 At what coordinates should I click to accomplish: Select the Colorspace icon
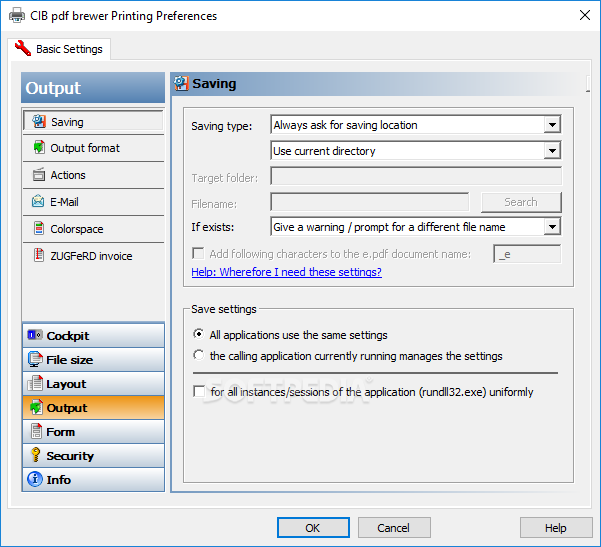point(39,229)
